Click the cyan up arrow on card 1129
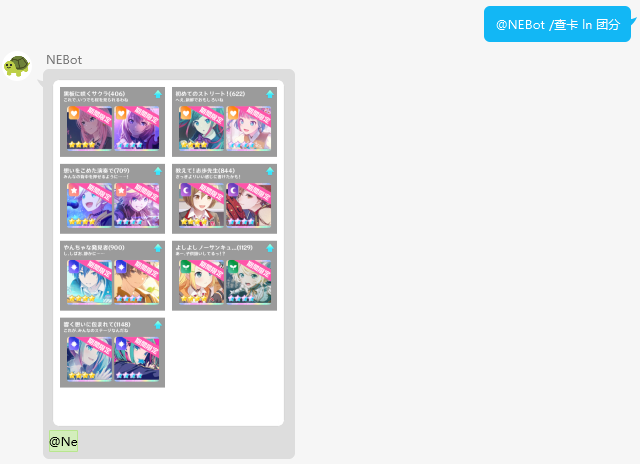This screenshot has height=464, width=640. pos(270,248)
